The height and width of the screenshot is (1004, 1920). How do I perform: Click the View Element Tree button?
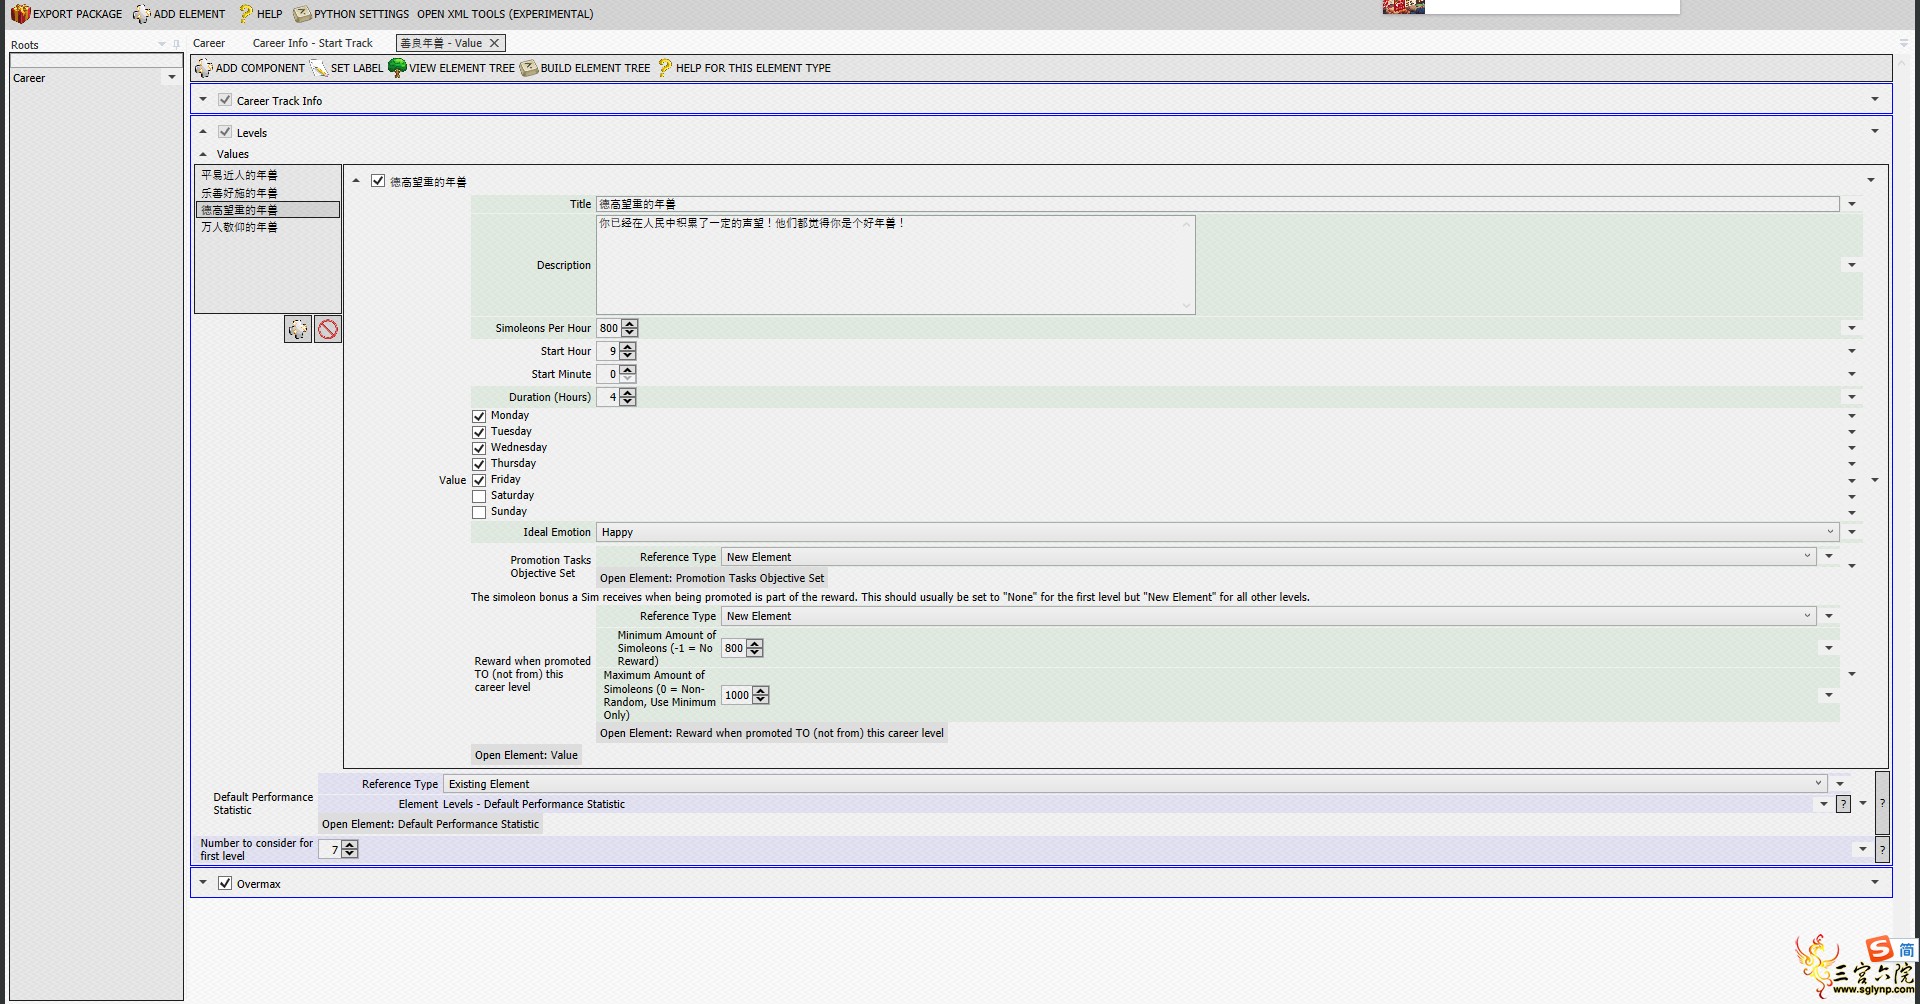[x=452, y=68]
